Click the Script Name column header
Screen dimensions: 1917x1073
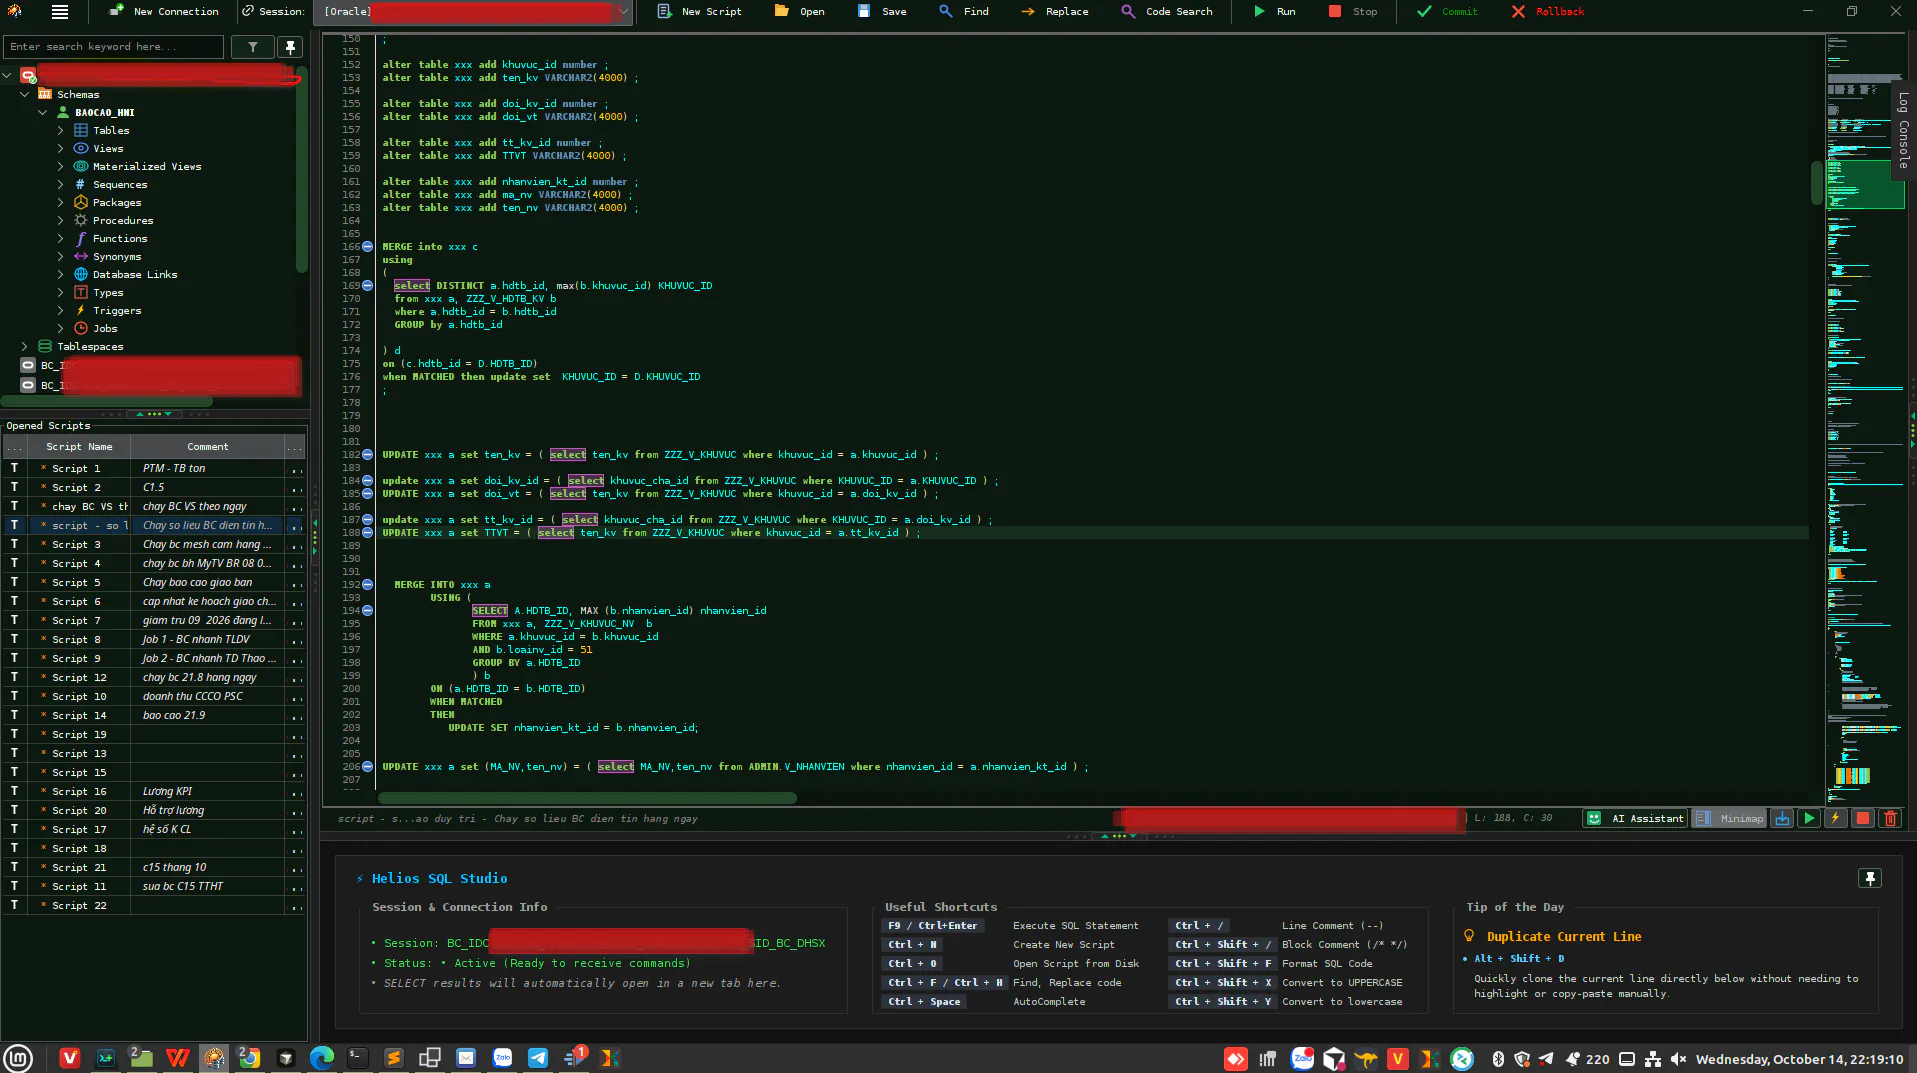[79, 447]
